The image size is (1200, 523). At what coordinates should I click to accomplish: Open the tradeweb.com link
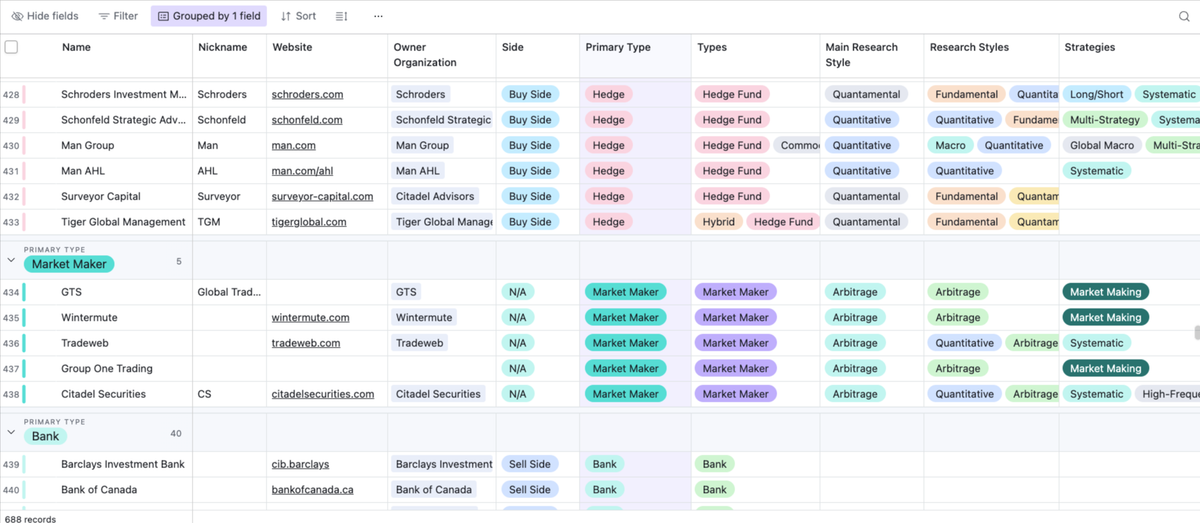tap(306, 343)
